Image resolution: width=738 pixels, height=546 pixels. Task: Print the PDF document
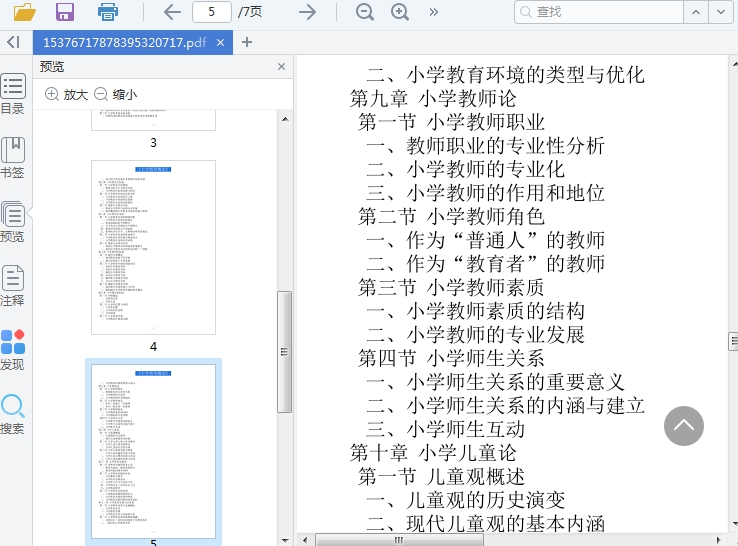tap(107, 12)
